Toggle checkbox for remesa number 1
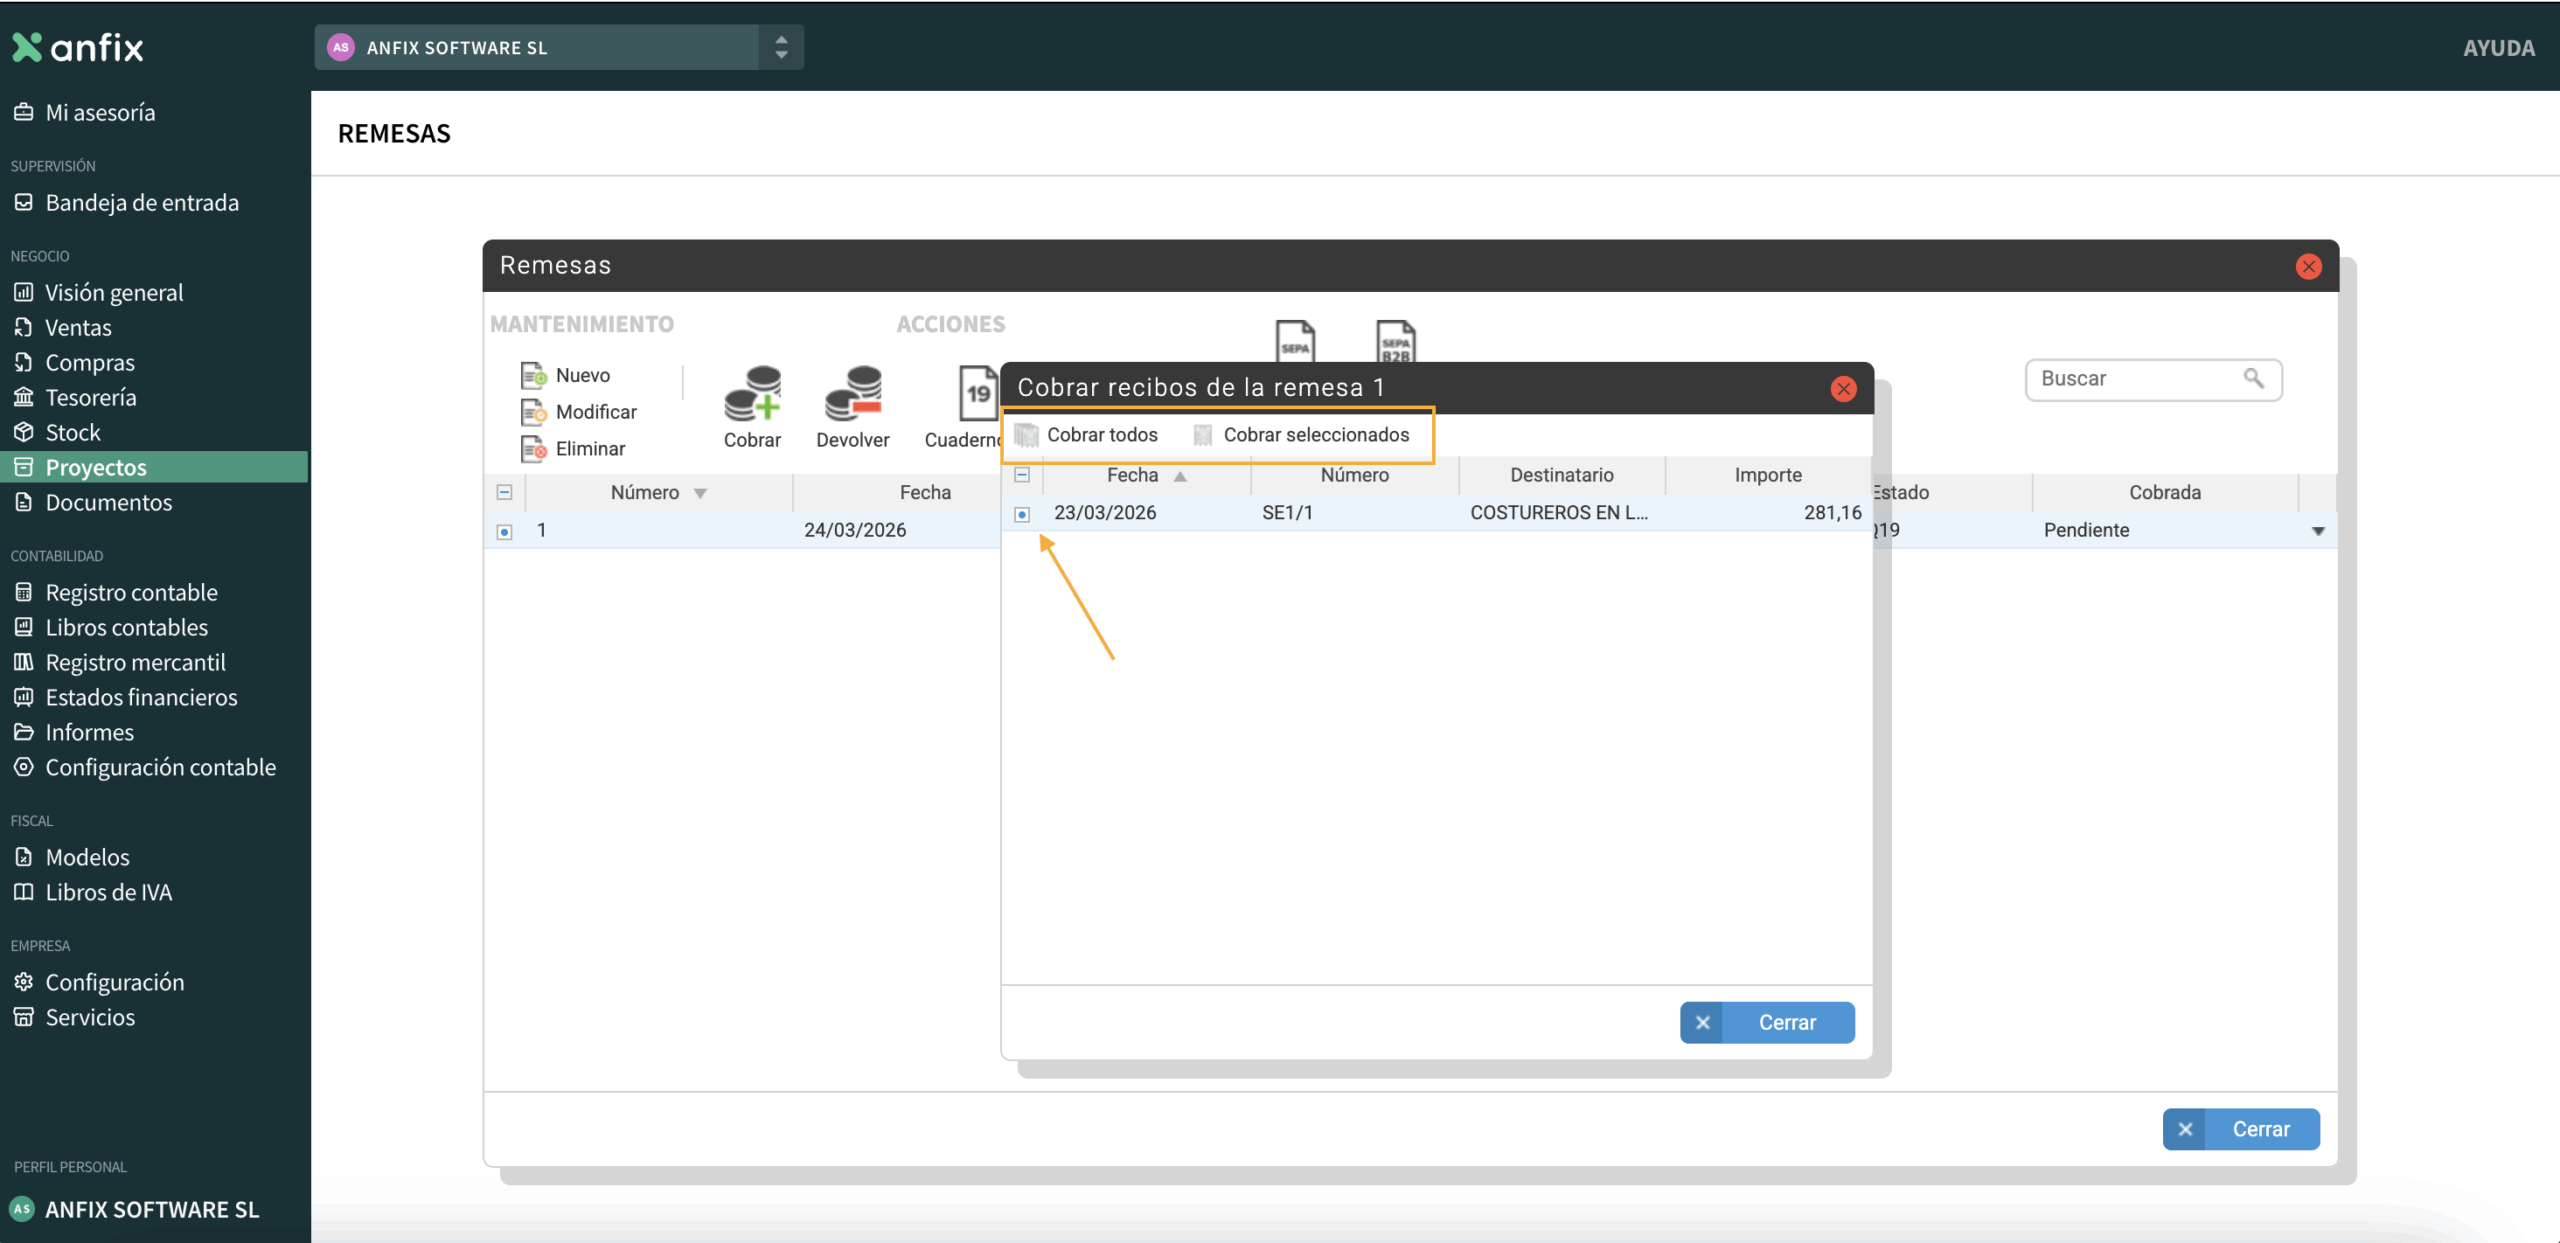 pyautogui.click(x=505, y=531)
